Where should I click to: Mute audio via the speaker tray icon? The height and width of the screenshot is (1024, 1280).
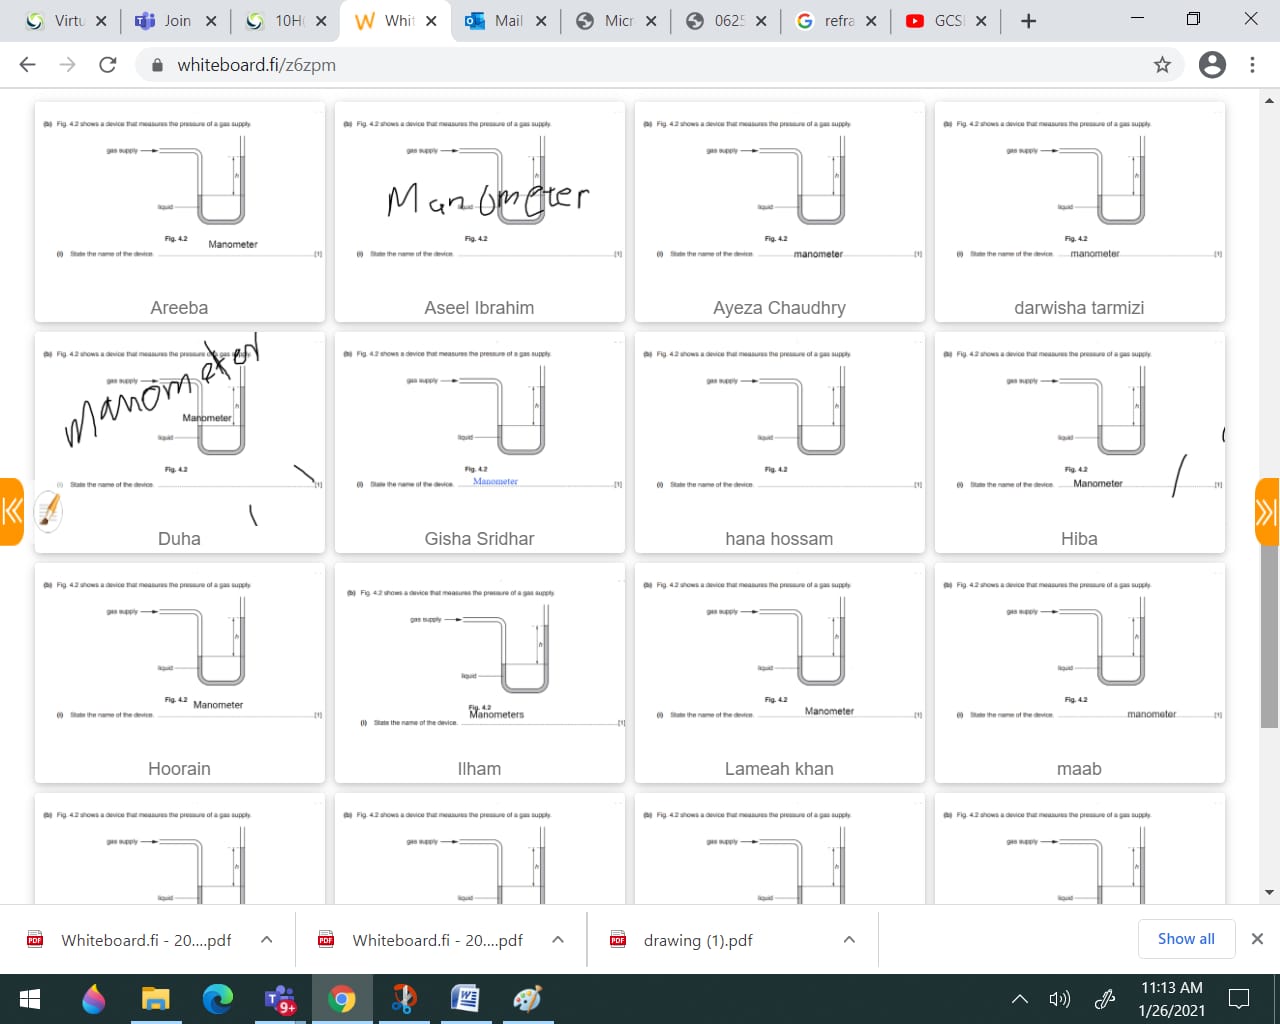pos(1060,998)
